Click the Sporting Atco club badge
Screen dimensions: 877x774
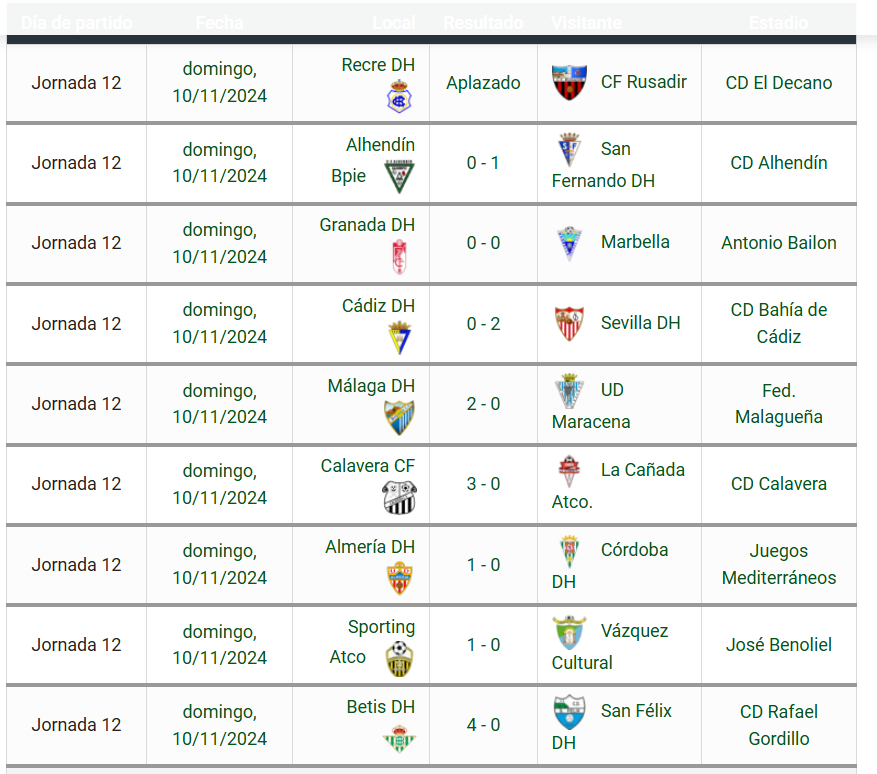[399, 659]
